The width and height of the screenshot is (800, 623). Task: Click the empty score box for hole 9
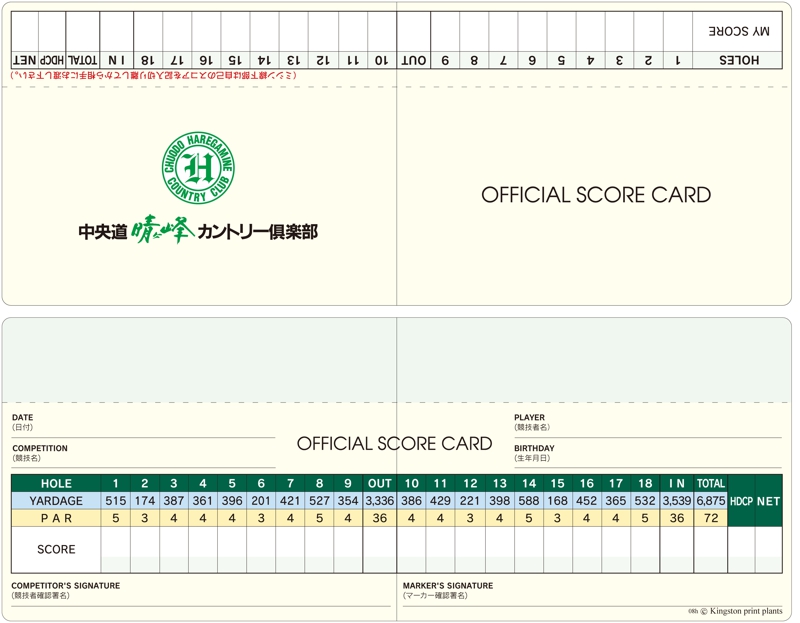[348, 550]
